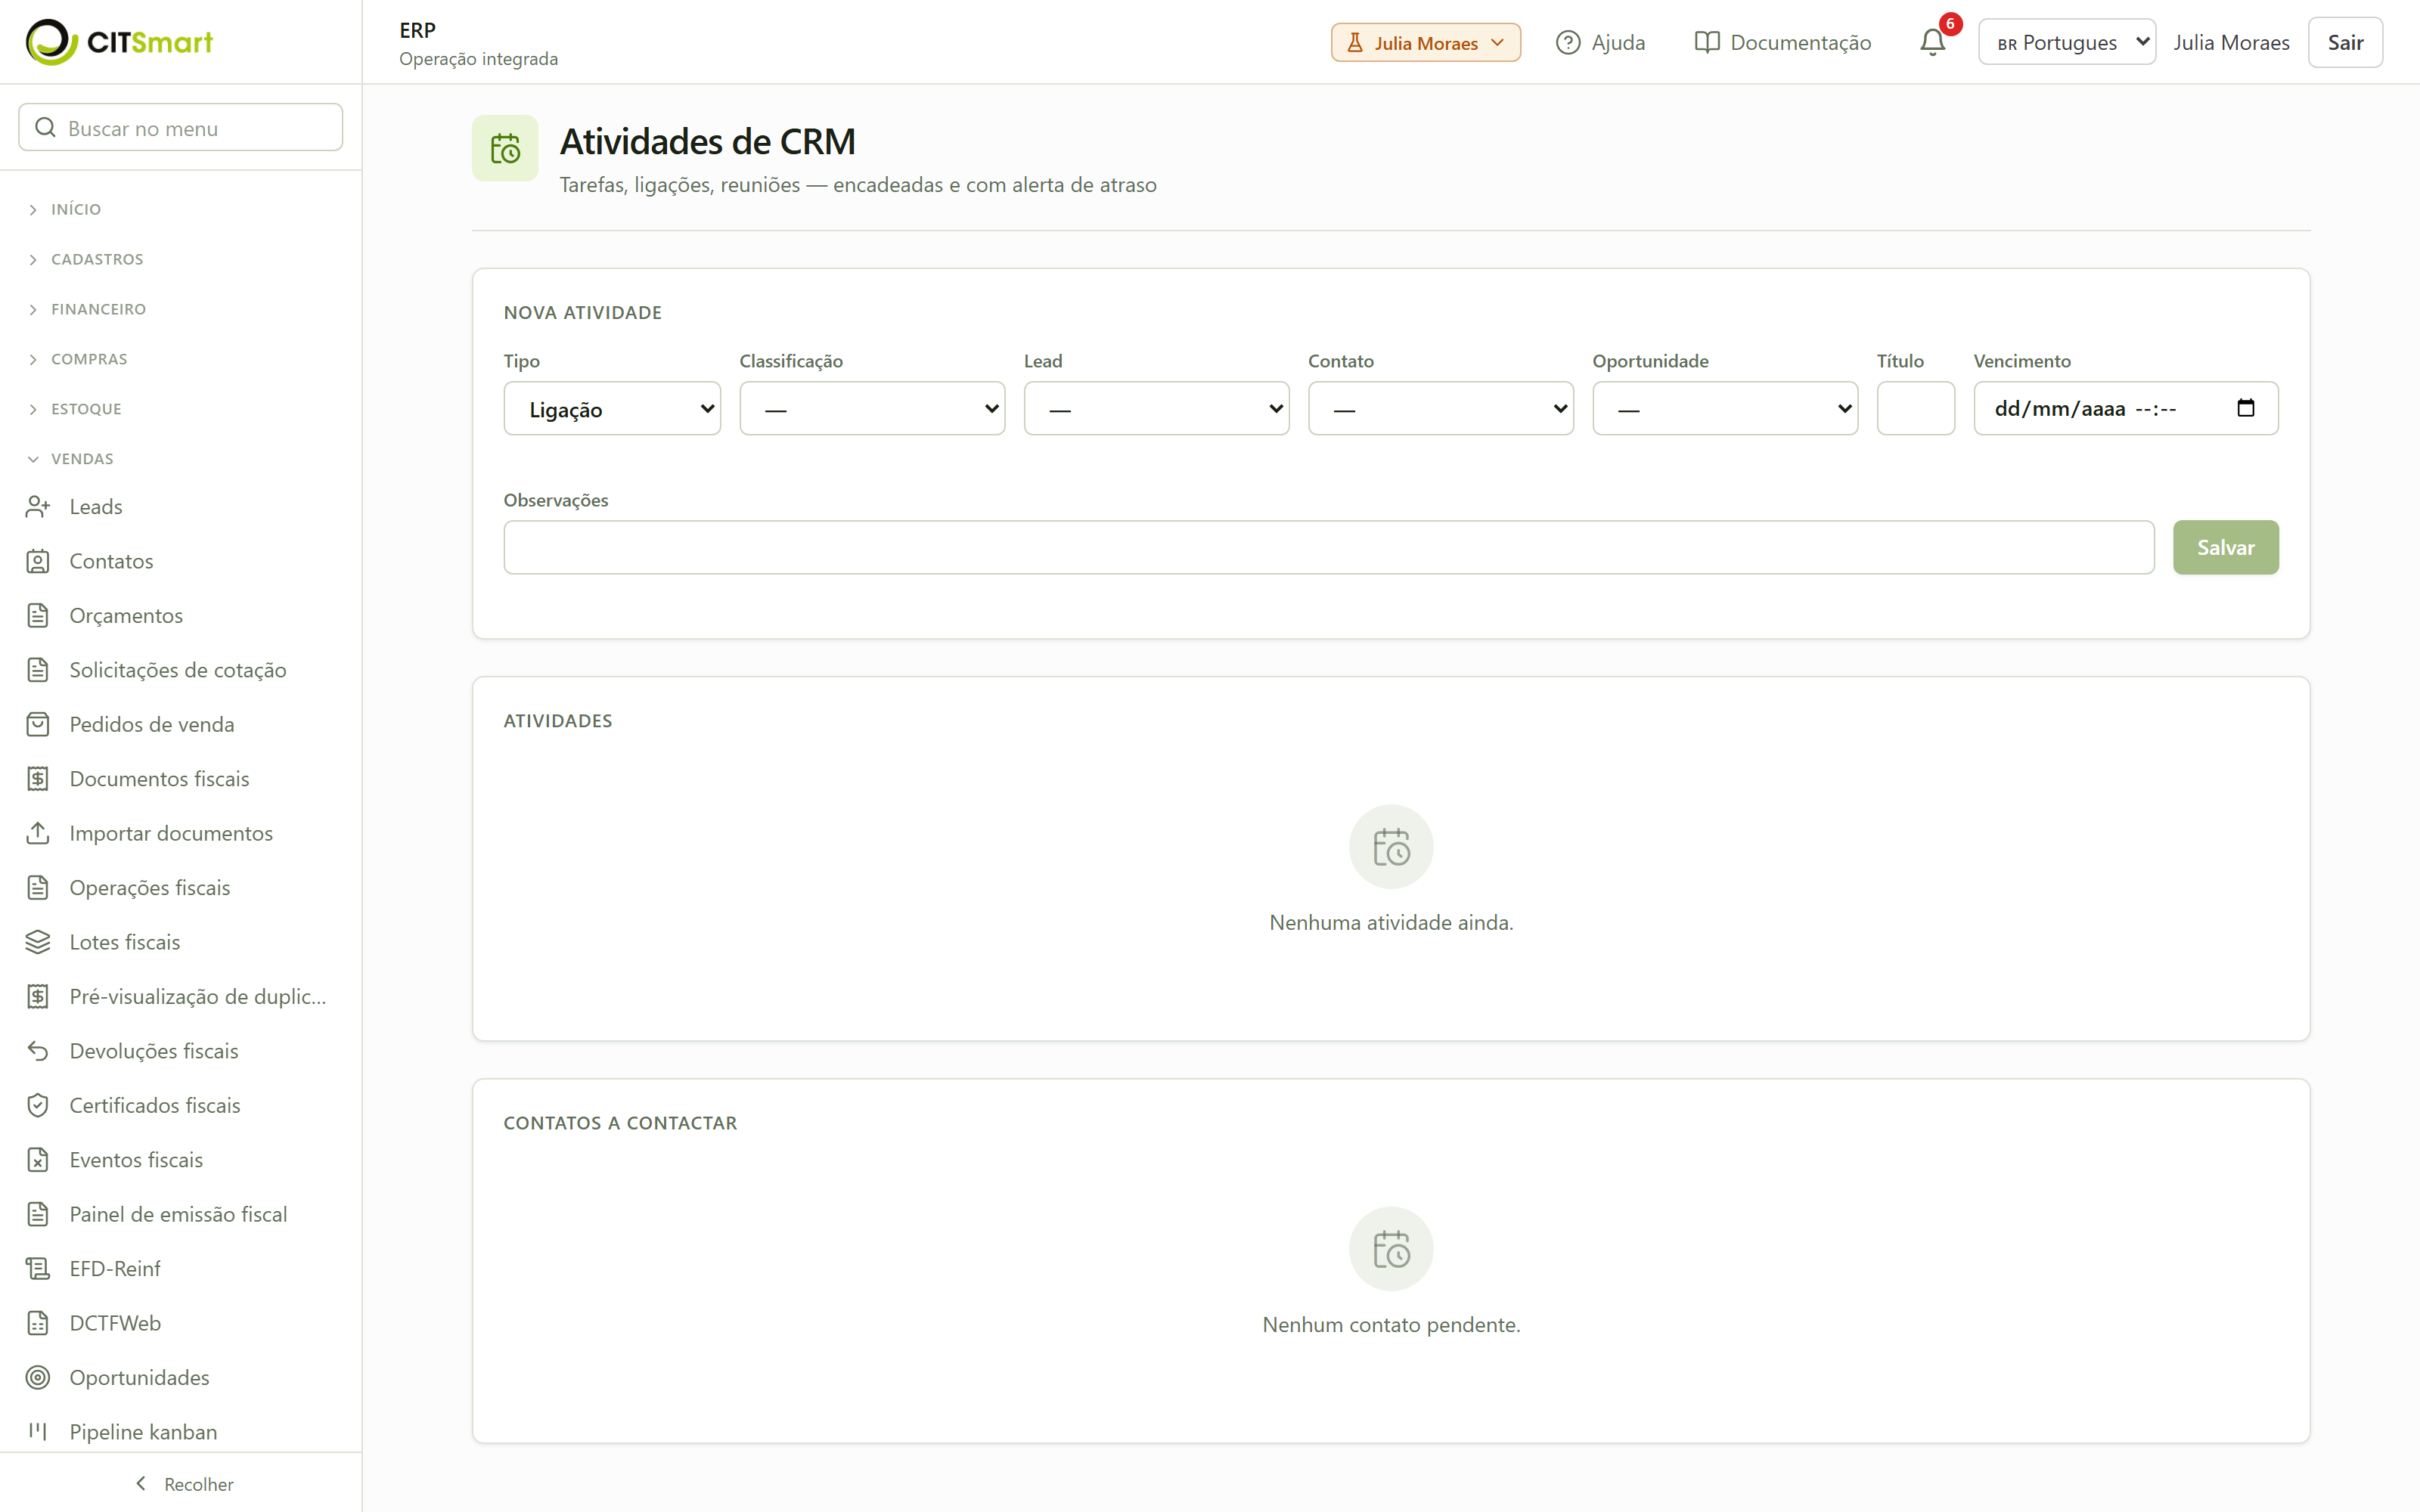Screen dimensions: 2420x1512
Task: Open the Lead dropdown
Action: click(x=1156, y=408)
